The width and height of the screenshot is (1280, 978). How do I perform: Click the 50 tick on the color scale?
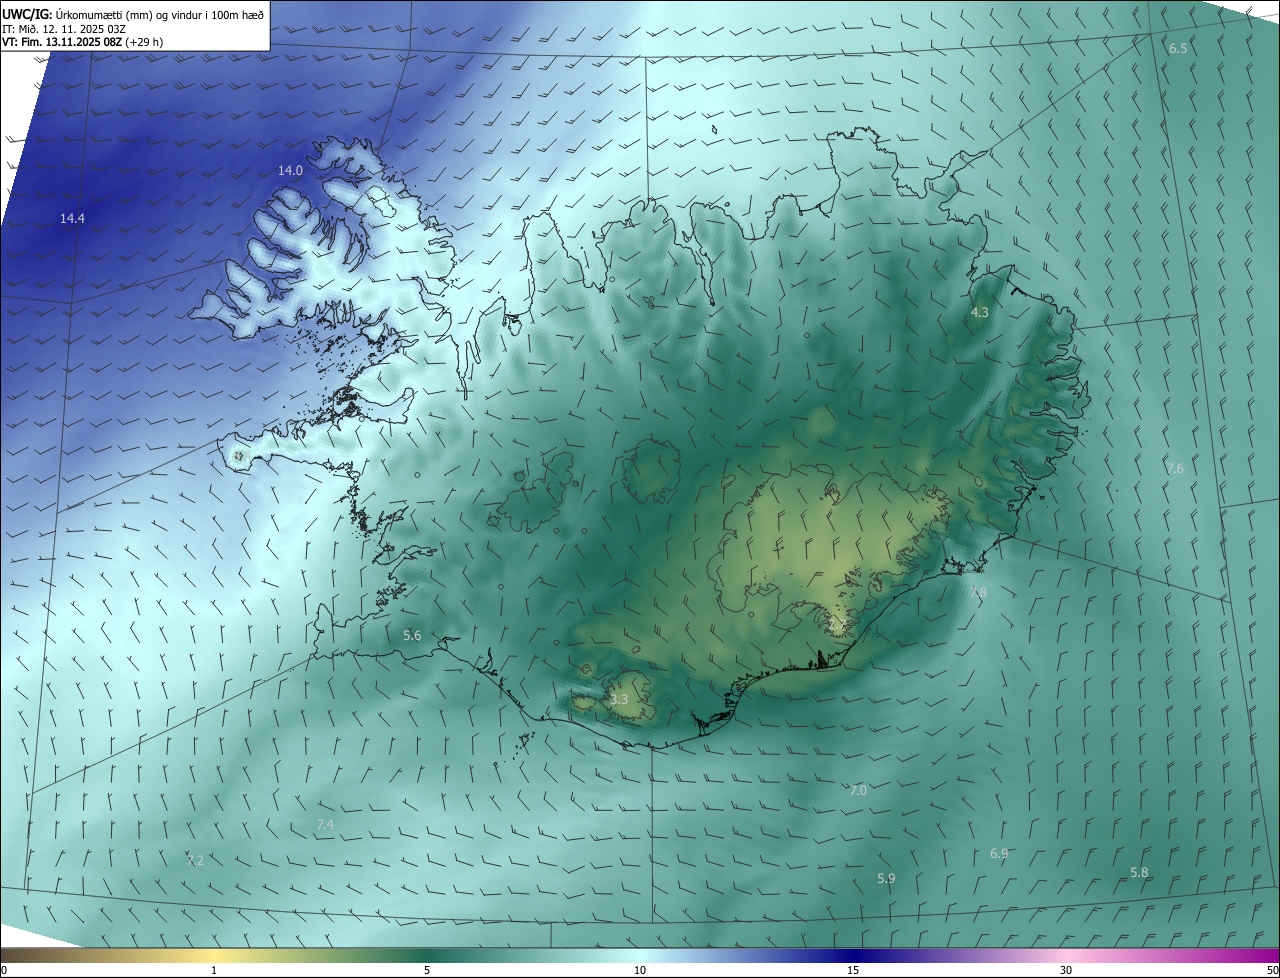1272,970
